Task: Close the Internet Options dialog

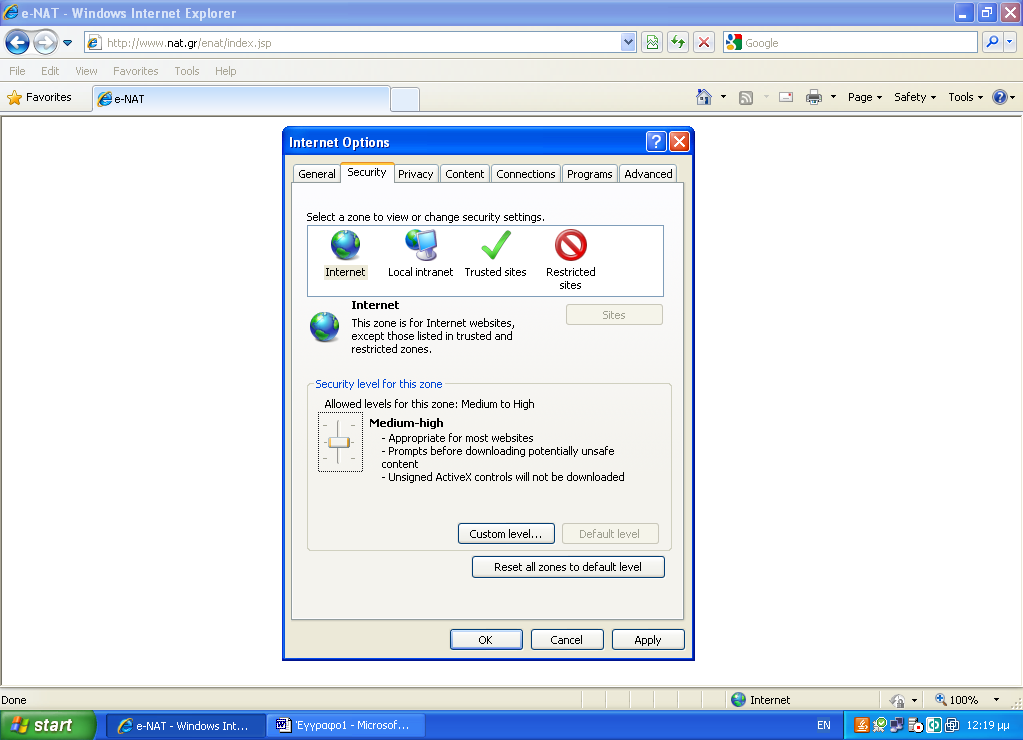Action: click(x=679, y=142)
